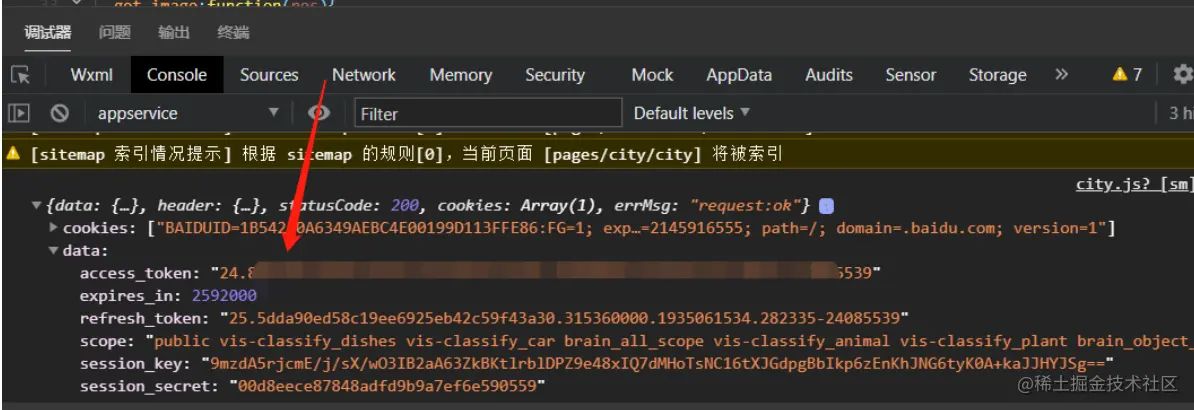Clear console with the ban icon

(59, 114)
